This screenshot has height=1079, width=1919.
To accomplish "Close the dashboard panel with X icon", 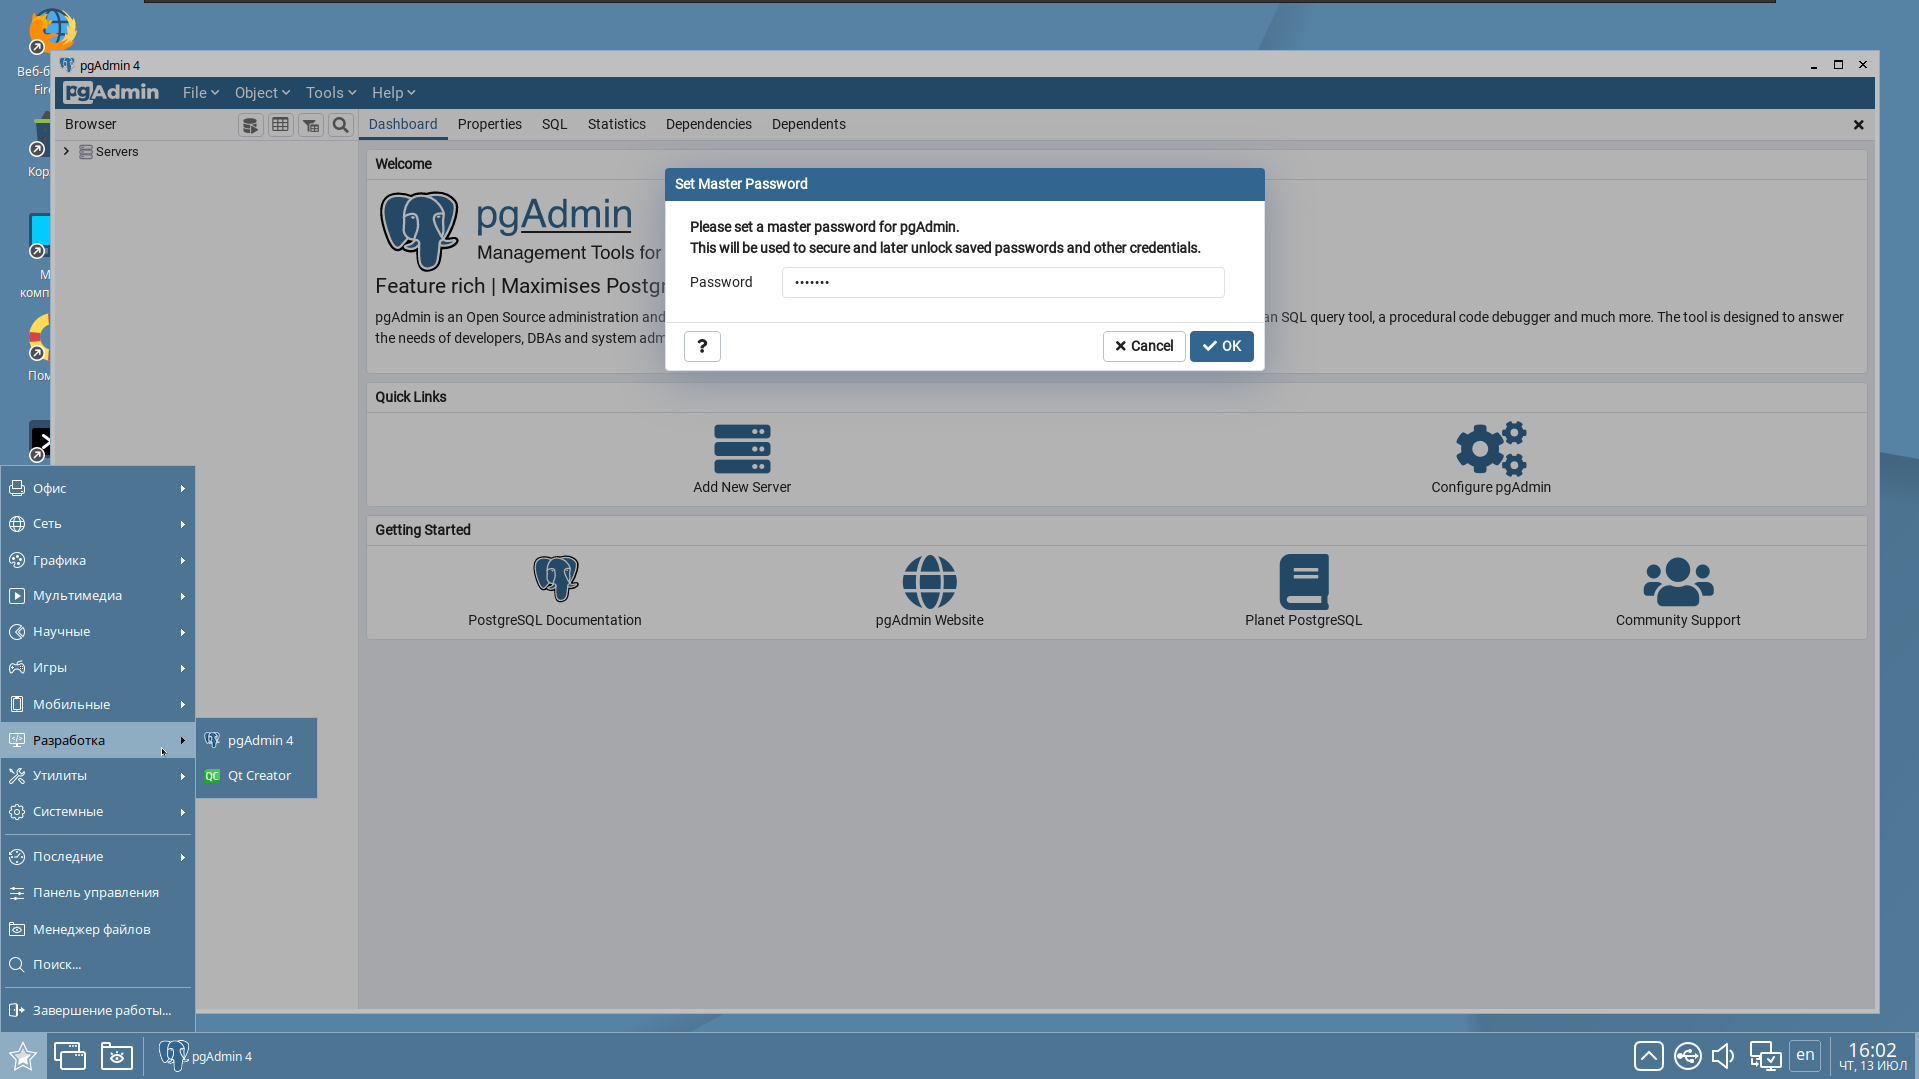I will 1858,125.
